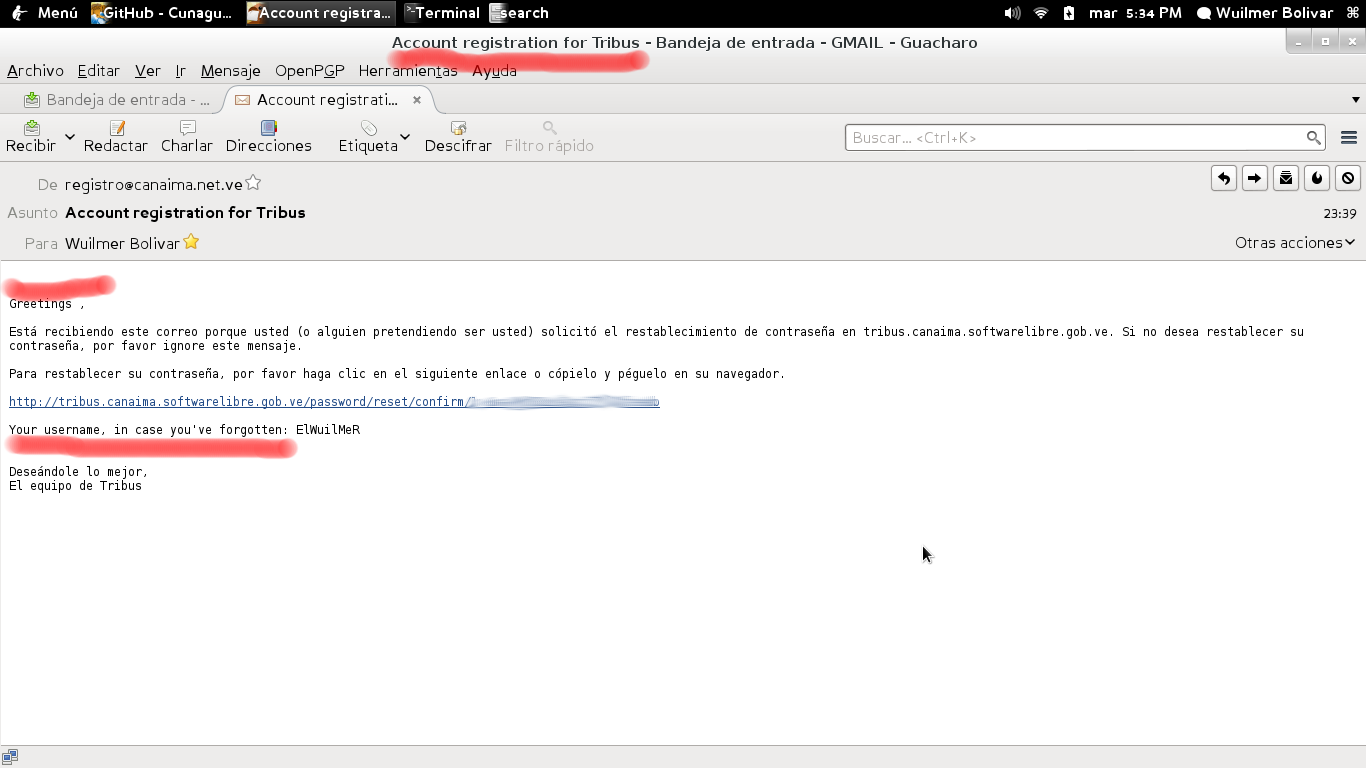Switch to the GitHub - Cunagu... taskbar window
1366x768 pixels.
pyautogui.click(x=161, y=13)
